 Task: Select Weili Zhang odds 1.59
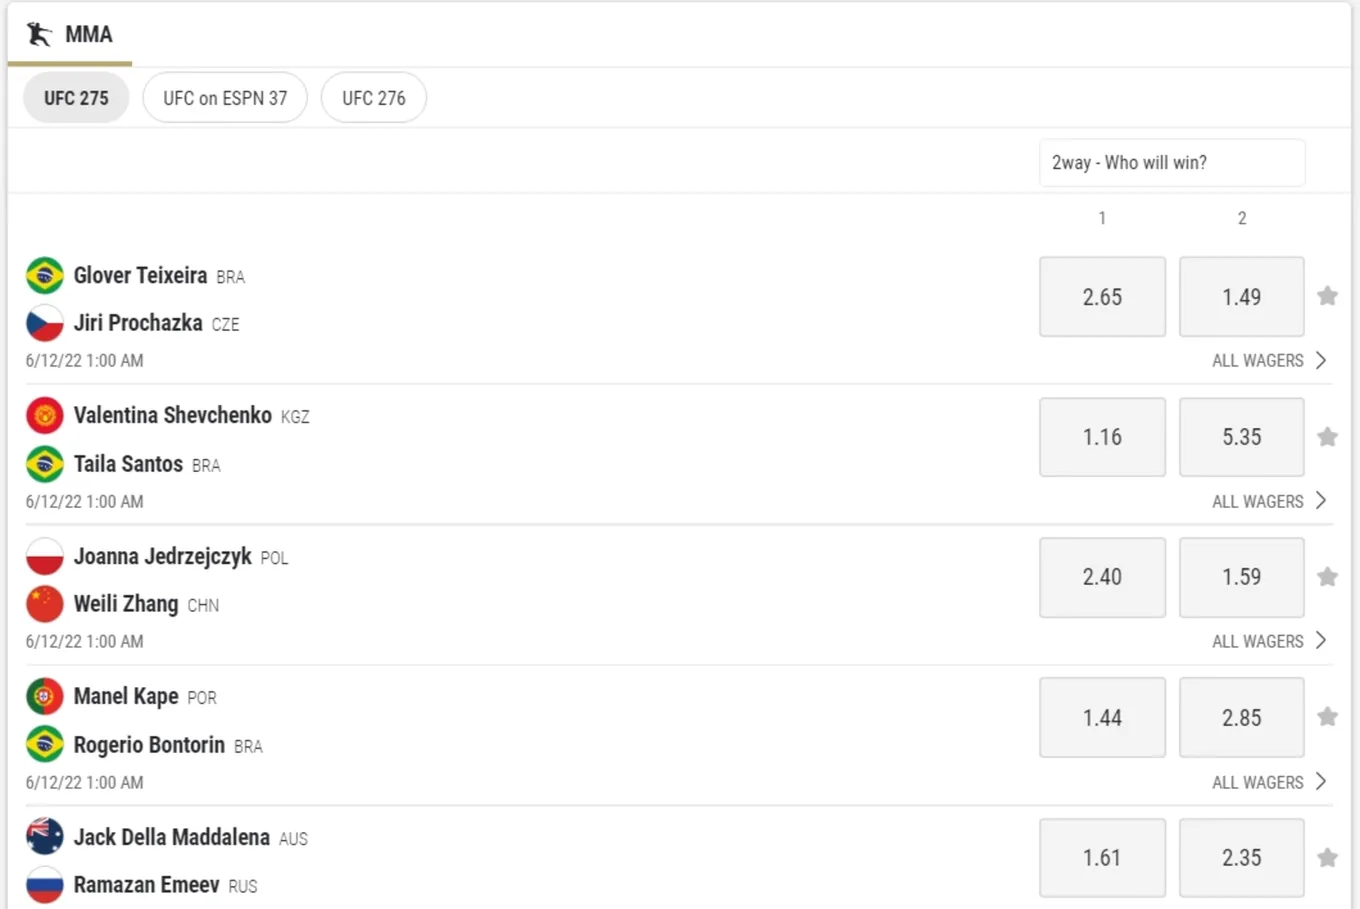click(x=1241, y=577)
